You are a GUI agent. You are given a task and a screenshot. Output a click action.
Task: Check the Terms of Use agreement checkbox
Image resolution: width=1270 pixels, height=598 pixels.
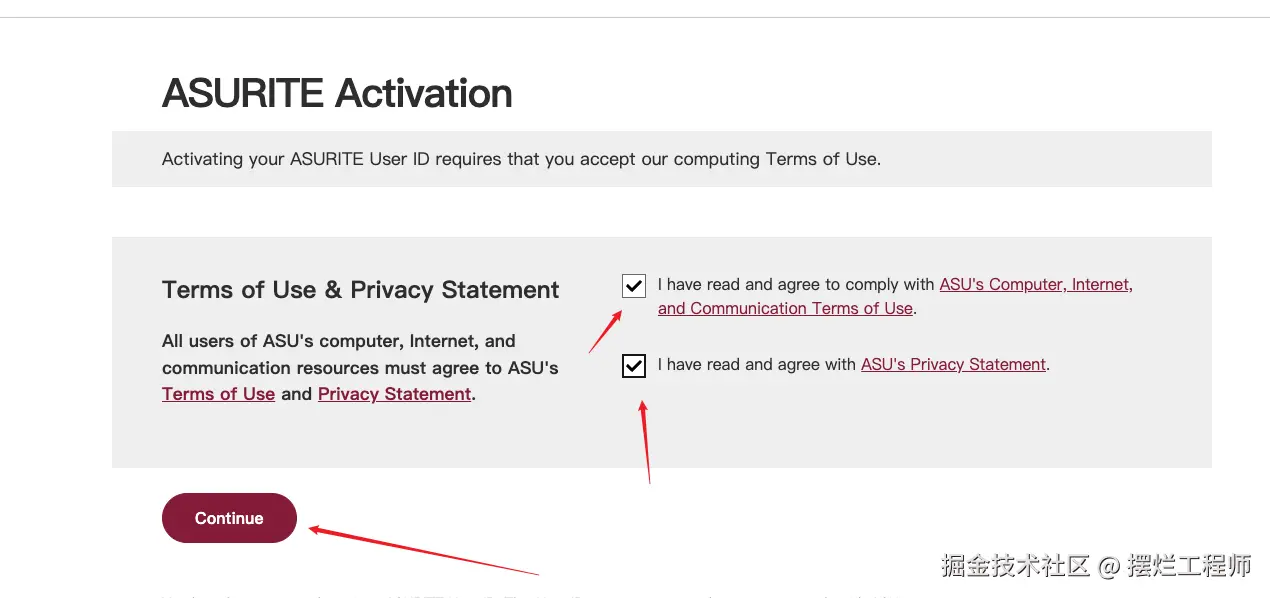tap(633, 287)
